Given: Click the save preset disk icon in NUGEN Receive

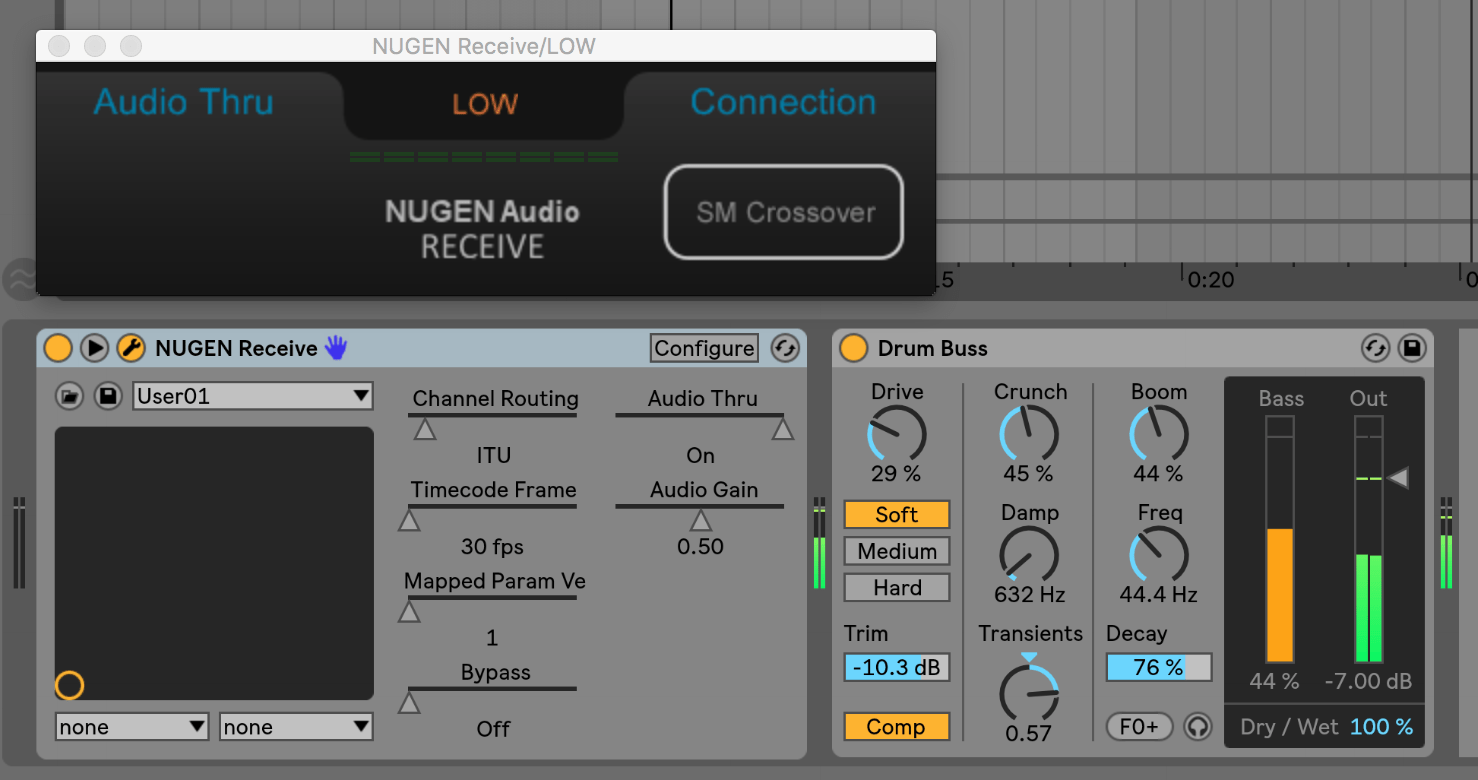Looking at the screenshot, I should point(108,396).
